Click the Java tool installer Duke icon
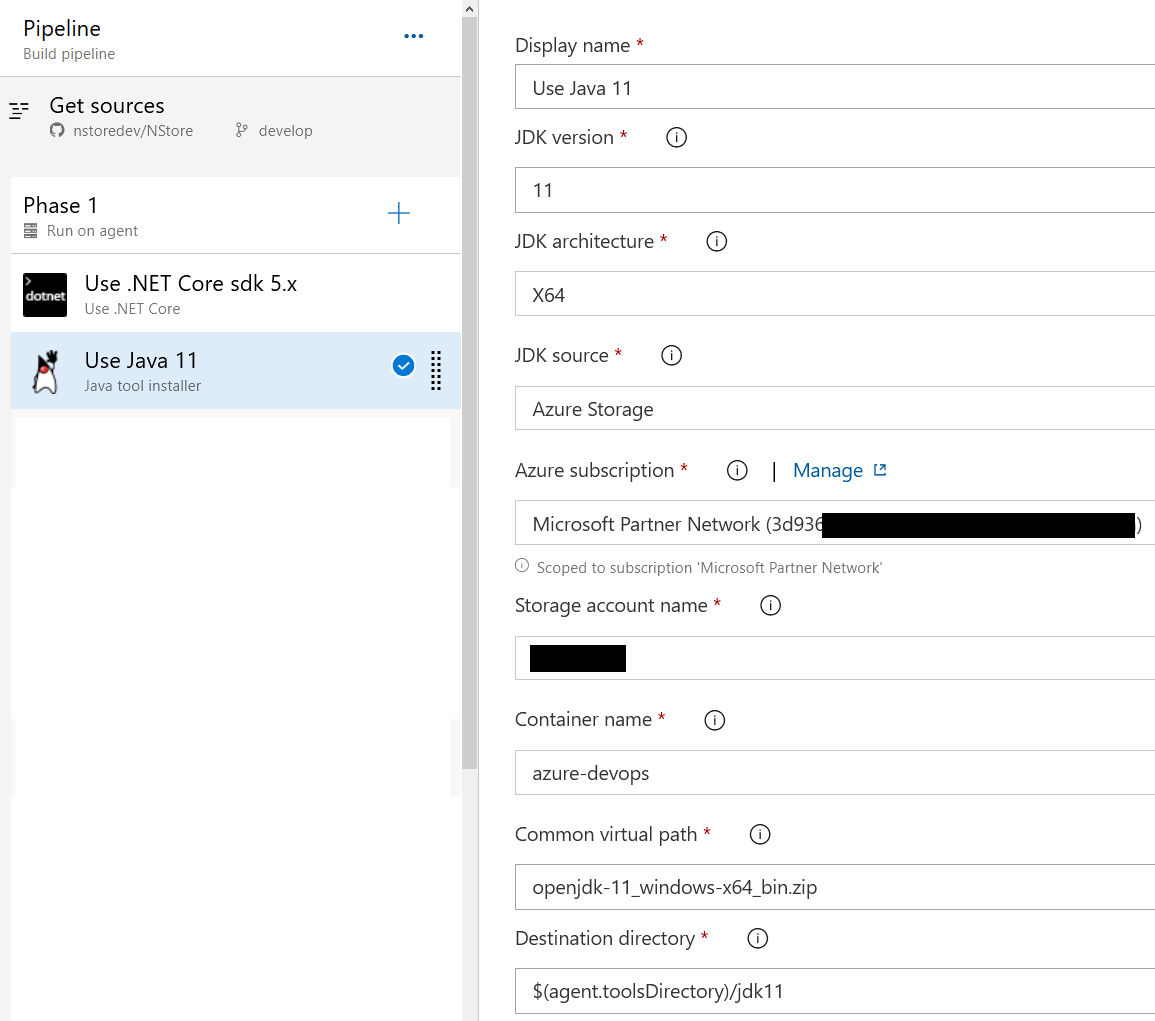This screenshot has height=1021, width=1155. 46,371
